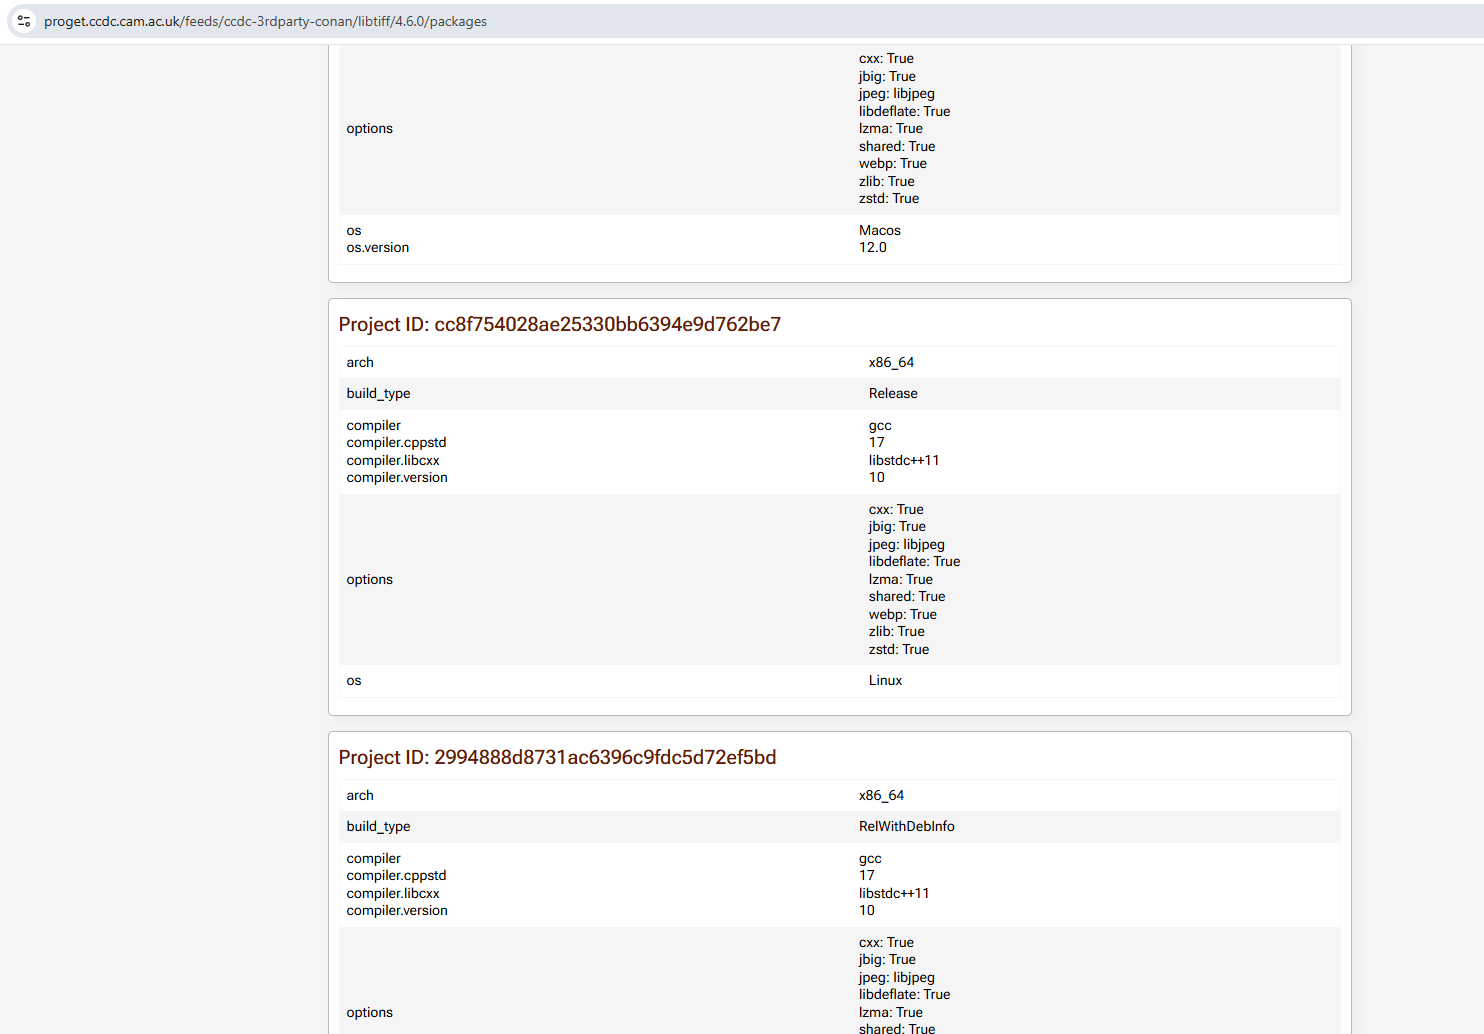Viewport: 1484px width, 1034px height.
Task: Click the site information icon in address bar
Action: click(24, 21)
